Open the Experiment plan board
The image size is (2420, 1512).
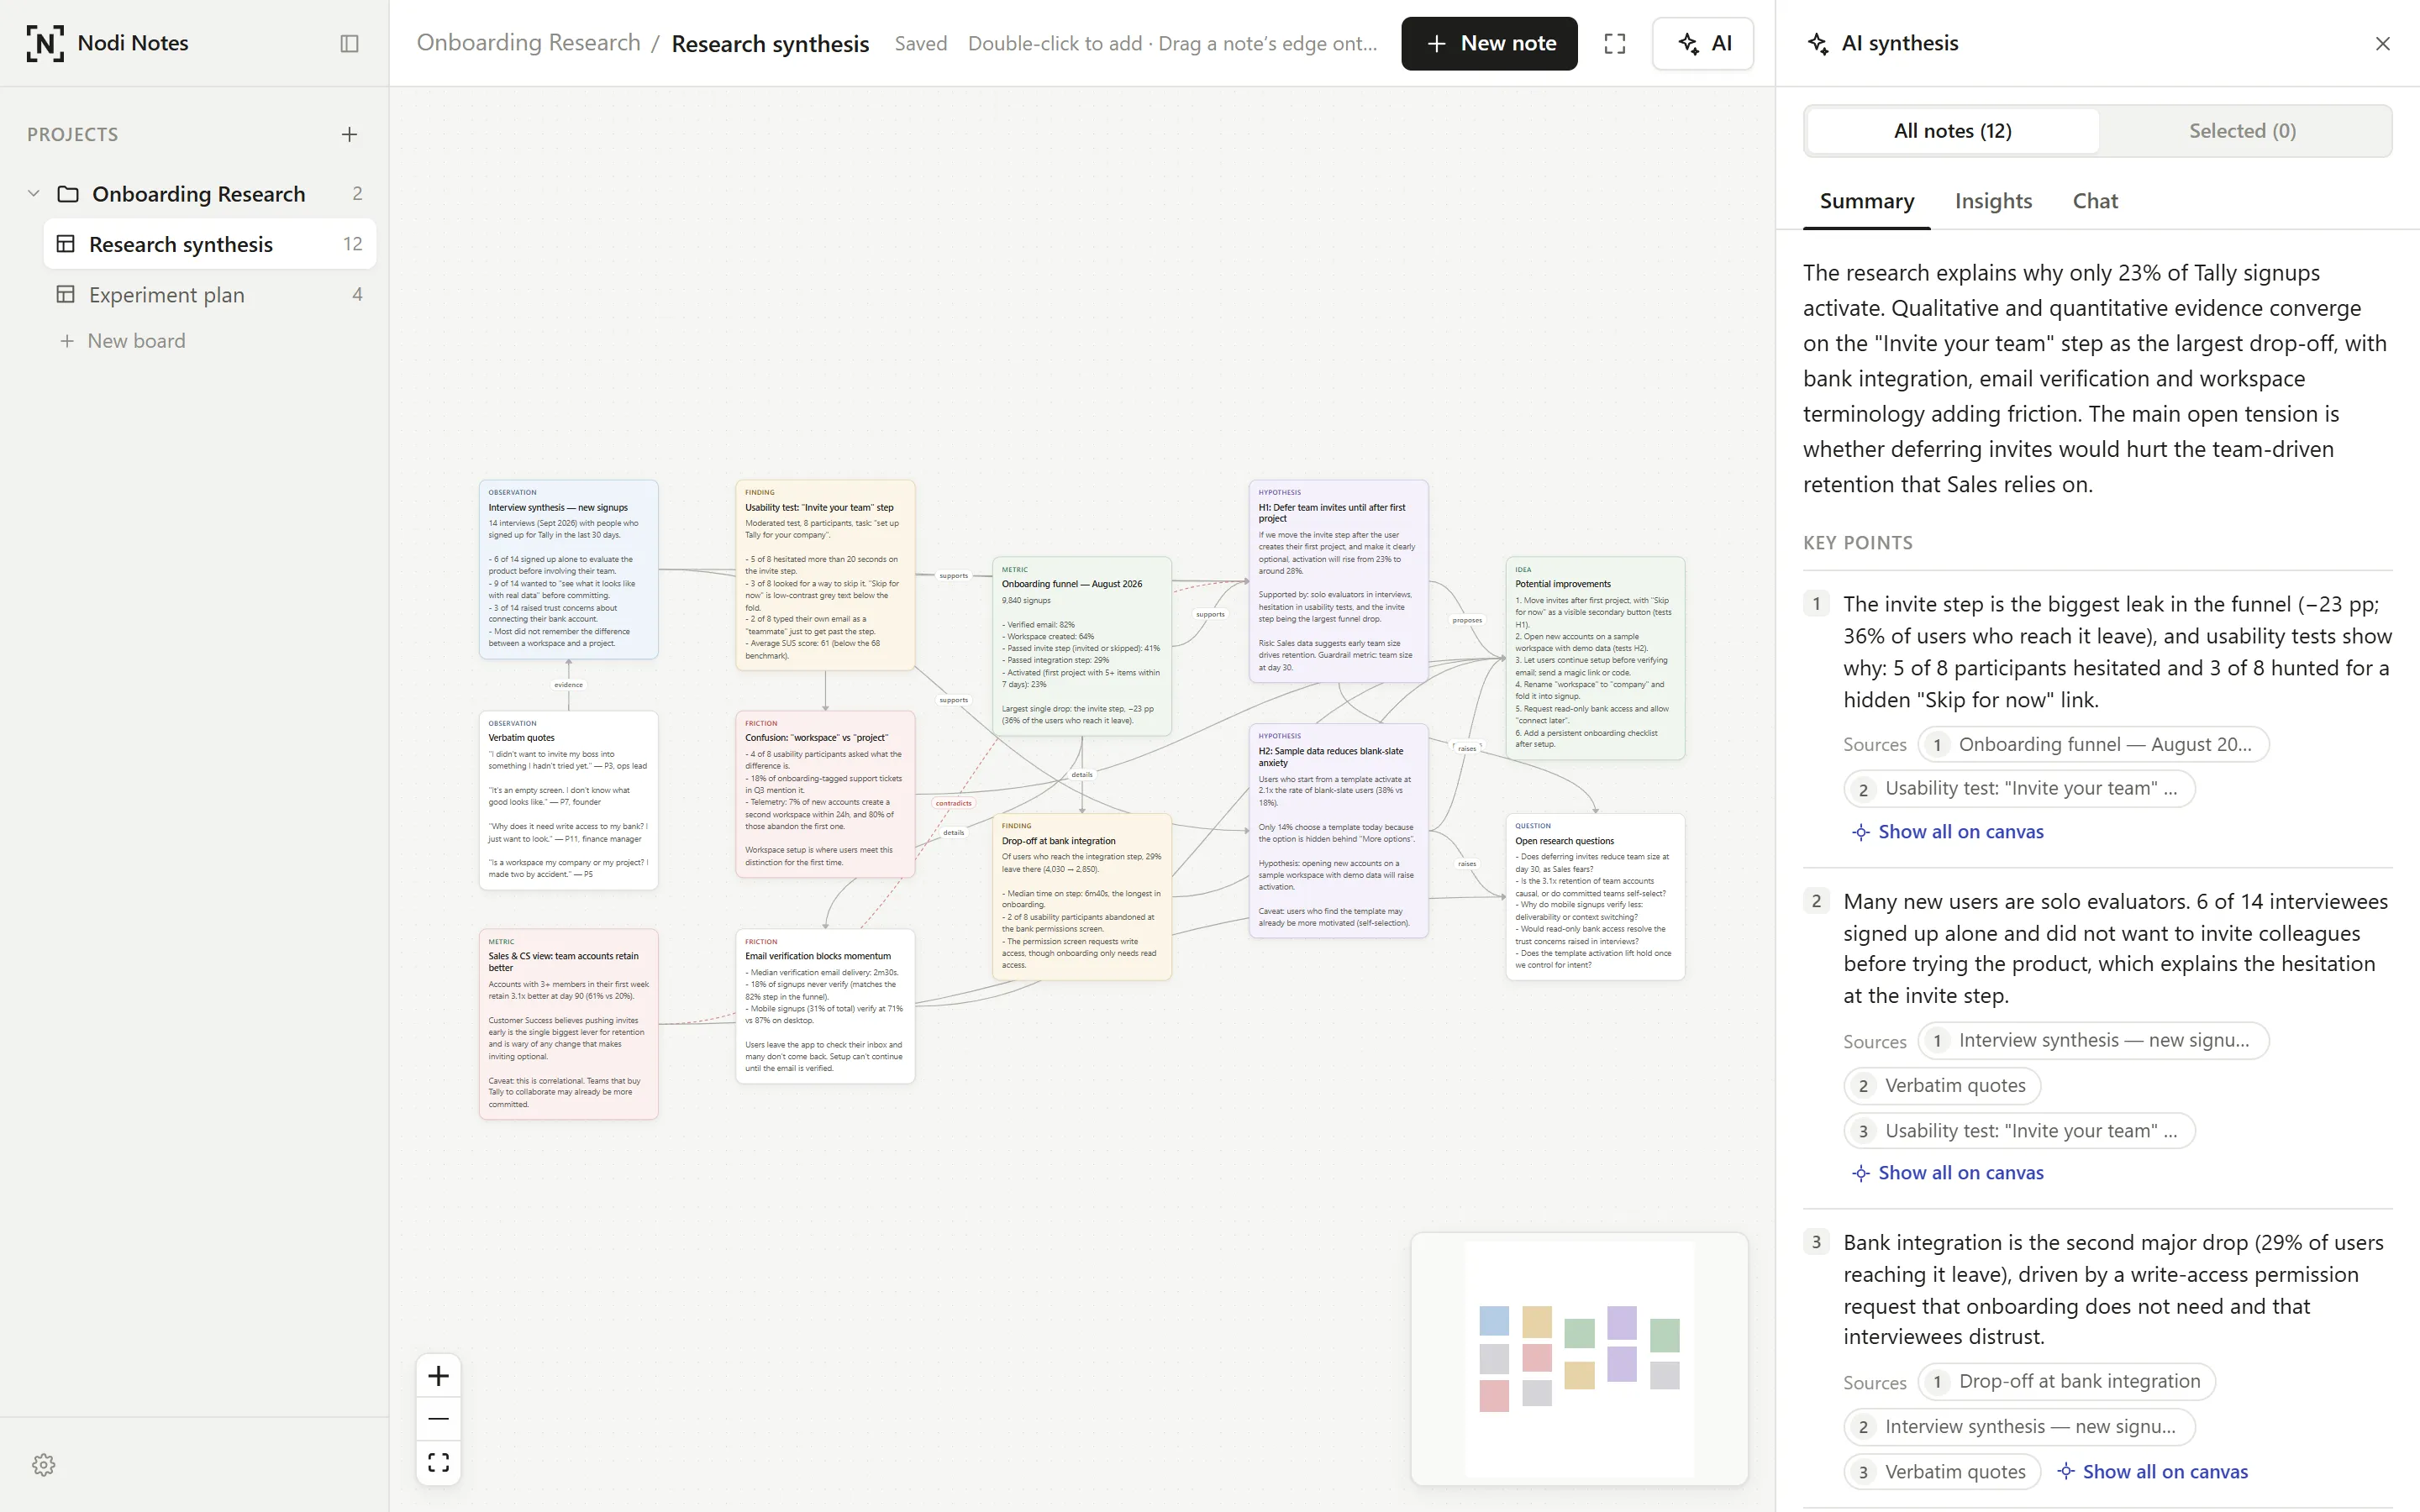(x=210, y=294)
